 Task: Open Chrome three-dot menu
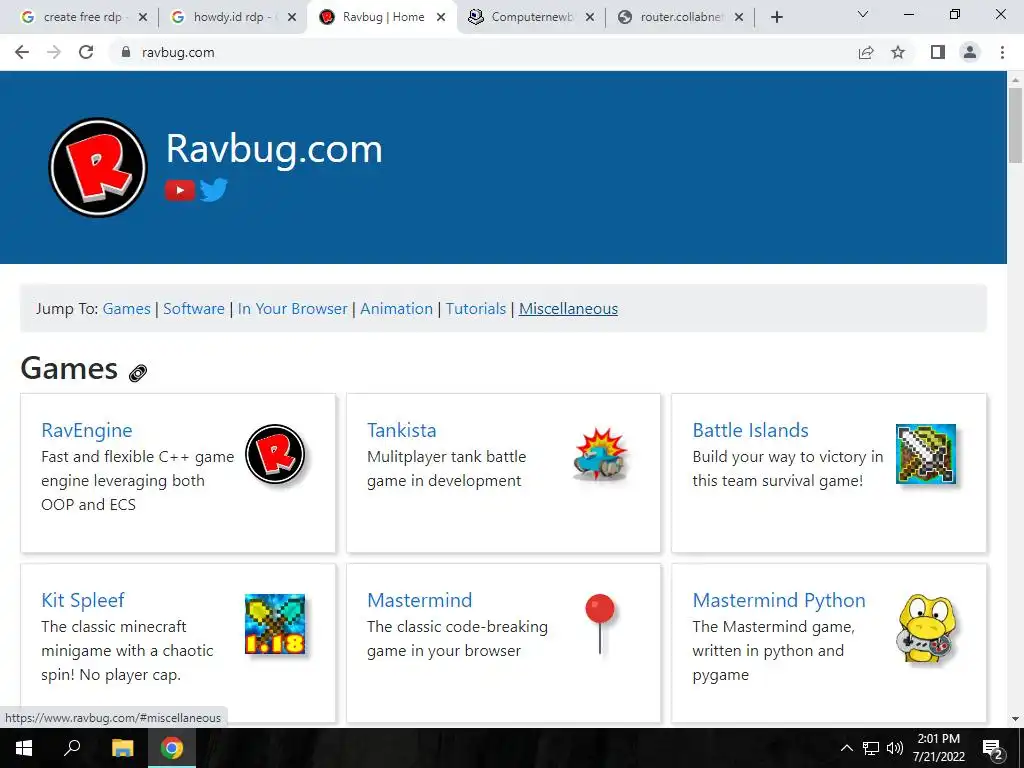(x=1002, y=52)
